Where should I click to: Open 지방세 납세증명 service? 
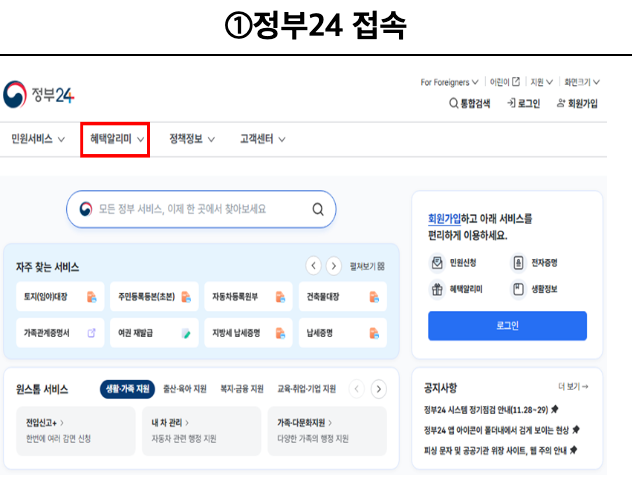[x=248, y=333]
